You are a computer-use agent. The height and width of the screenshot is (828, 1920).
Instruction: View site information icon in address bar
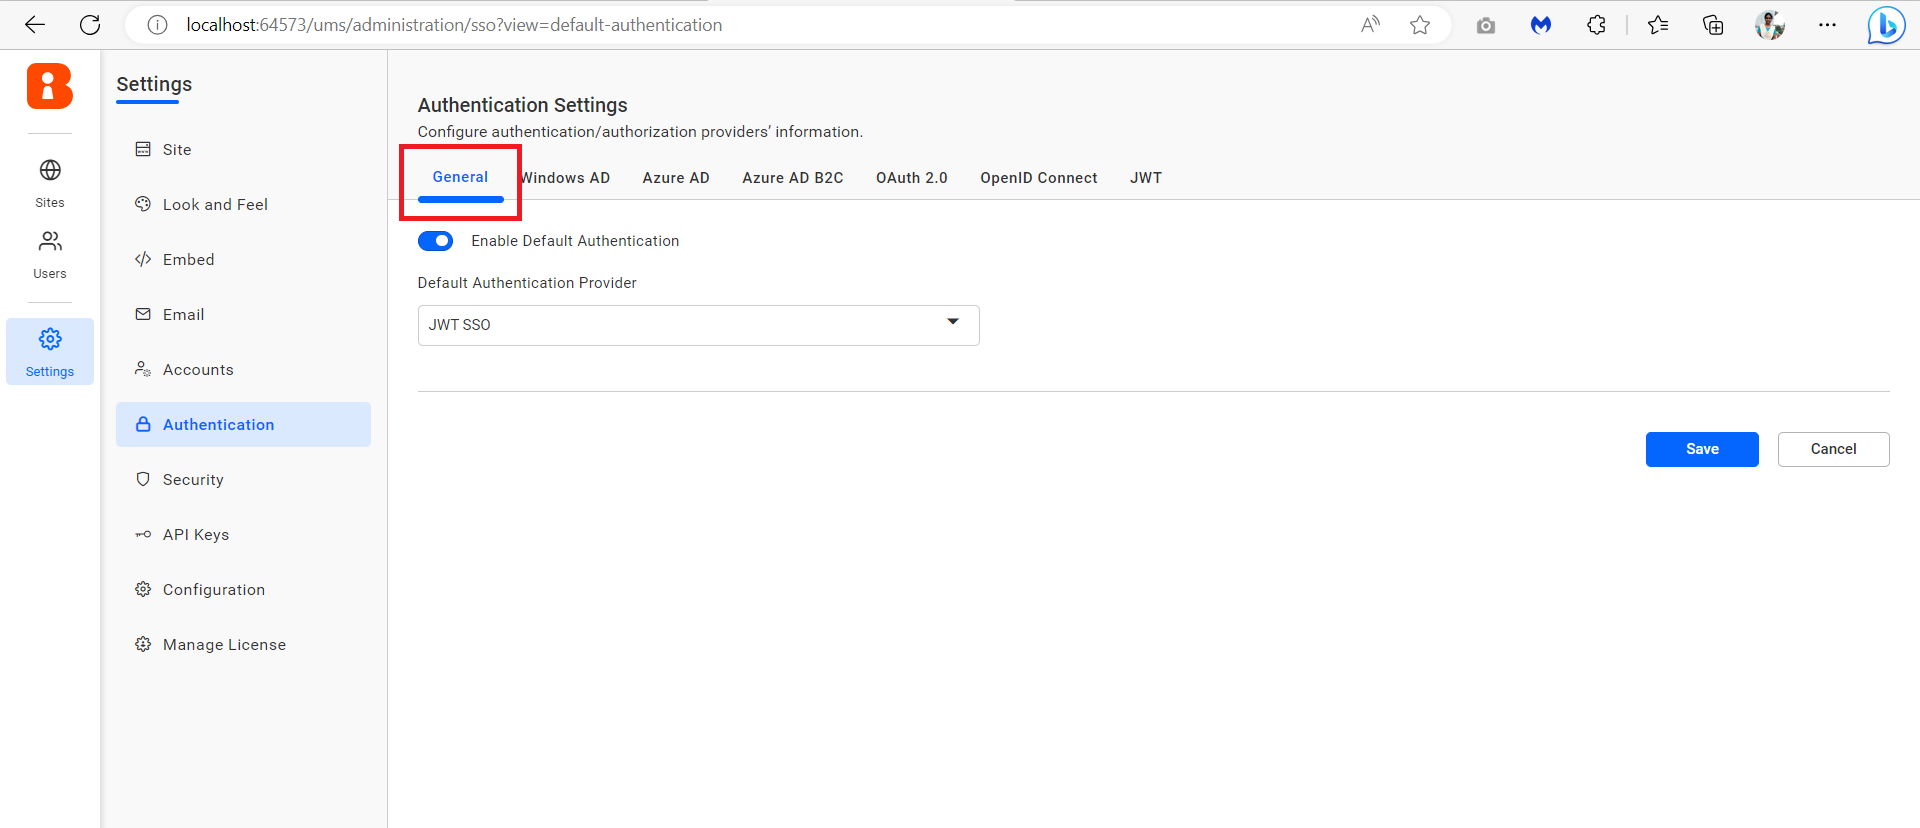click(x=157, y=25)
